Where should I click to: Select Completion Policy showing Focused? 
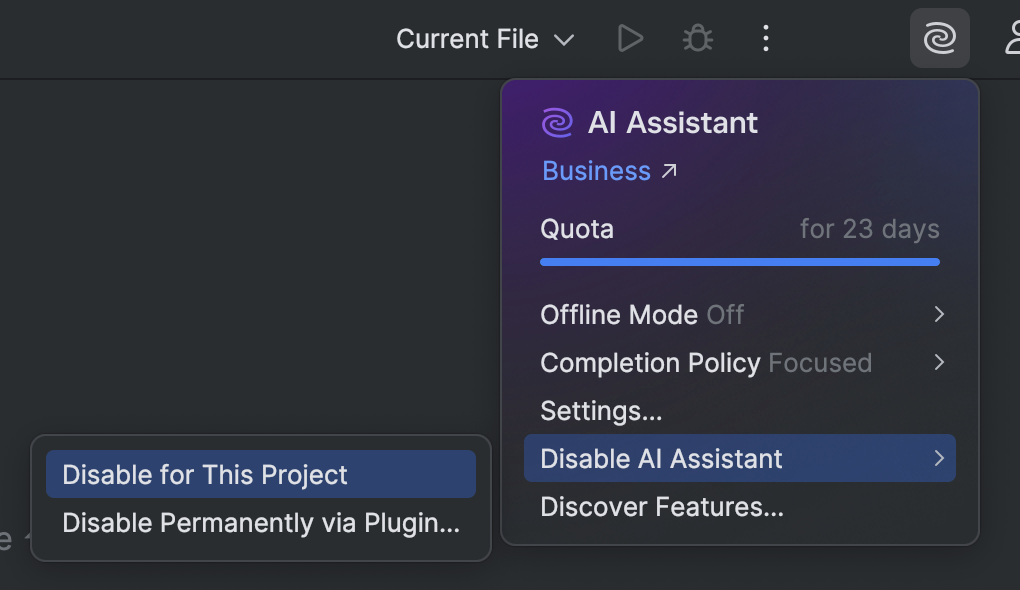tap(707, 362)
